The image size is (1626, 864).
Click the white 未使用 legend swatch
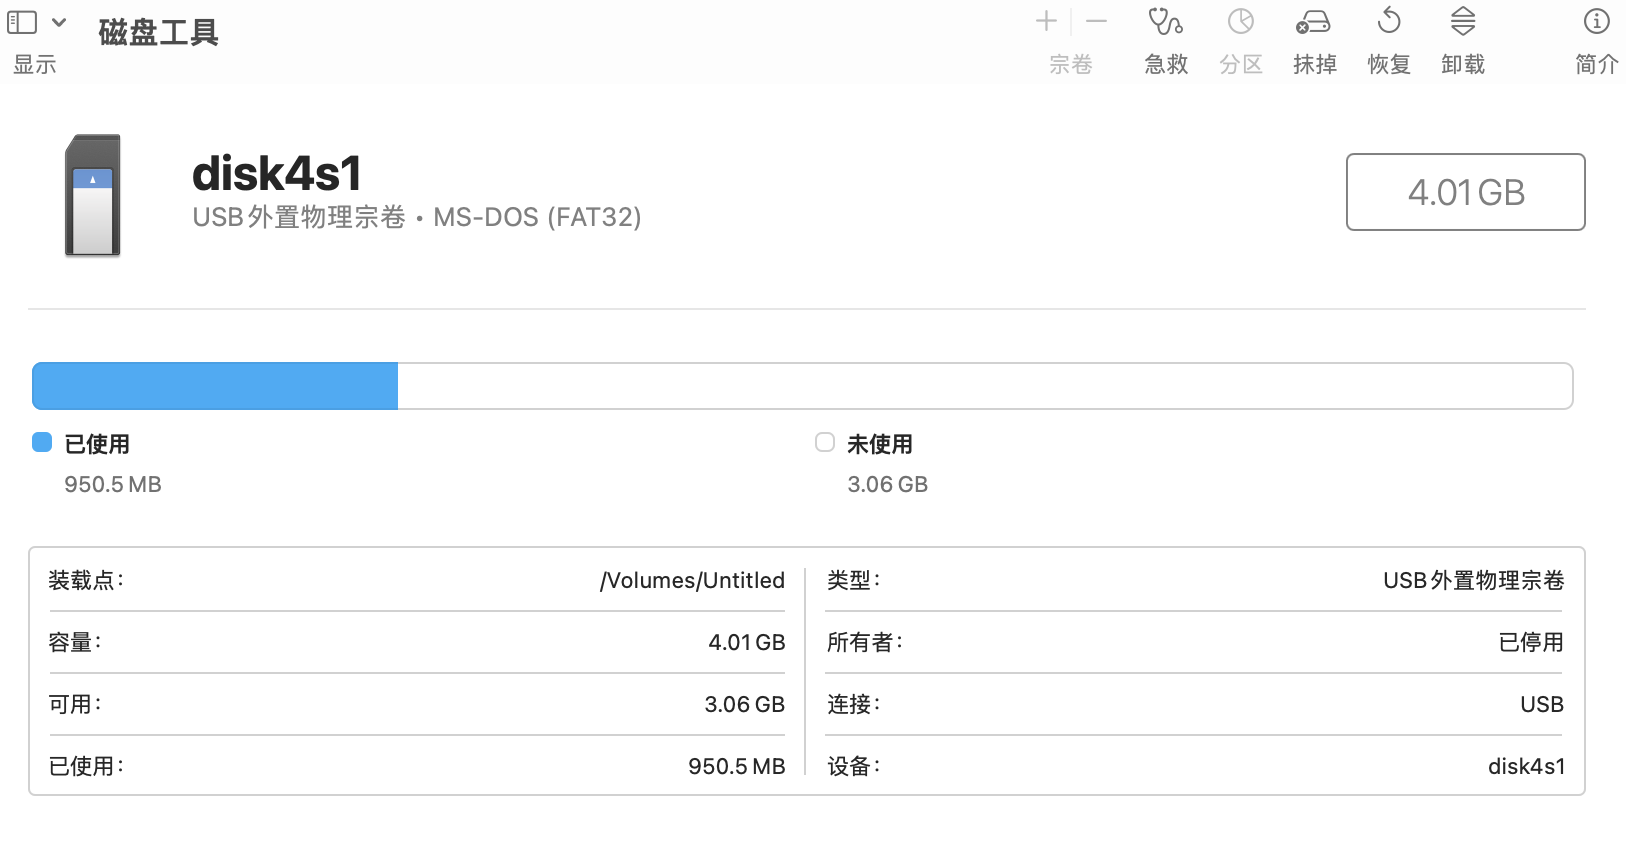click(x=825, y=443)
